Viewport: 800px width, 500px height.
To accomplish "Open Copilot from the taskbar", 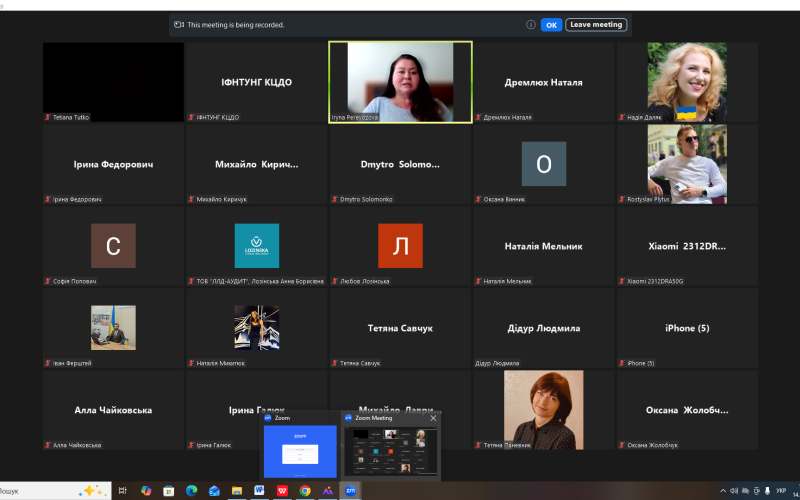I will coord(146,491).
